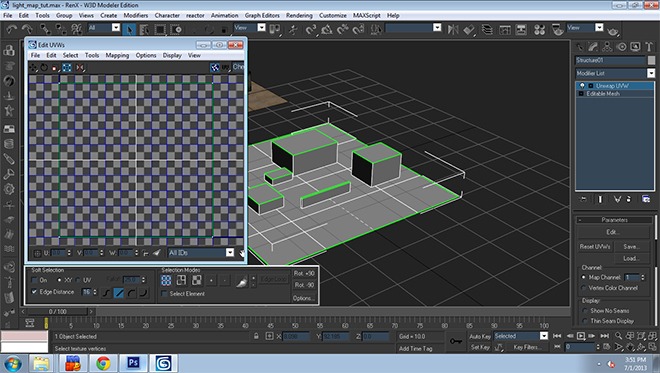Click the Align tool icon
This screenshot has height=373, width=660.
point(469,29)
